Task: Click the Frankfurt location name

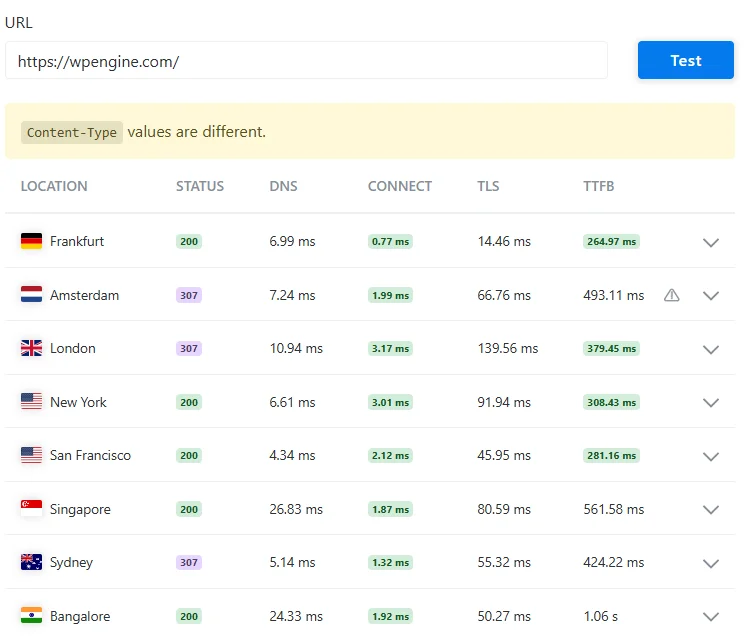Action: point(77,241)
